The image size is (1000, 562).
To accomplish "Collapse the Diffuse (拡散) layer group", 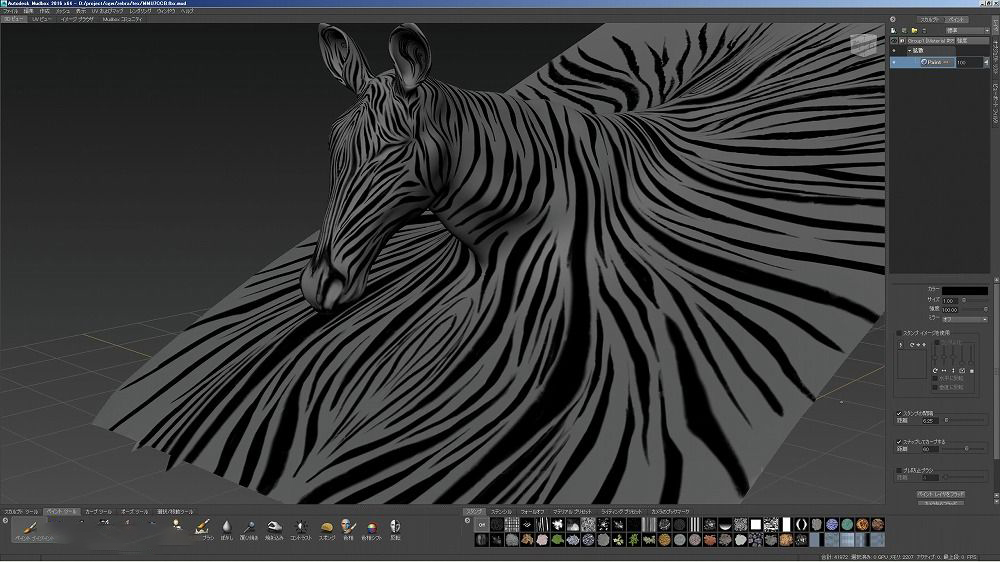I will (909, 50).
